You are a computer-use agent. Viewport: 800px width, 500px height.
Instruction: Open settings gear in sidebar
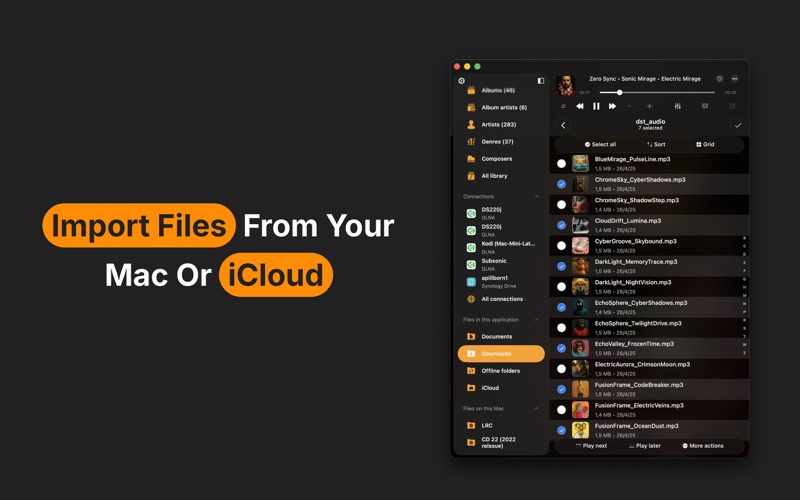point(461,81)
